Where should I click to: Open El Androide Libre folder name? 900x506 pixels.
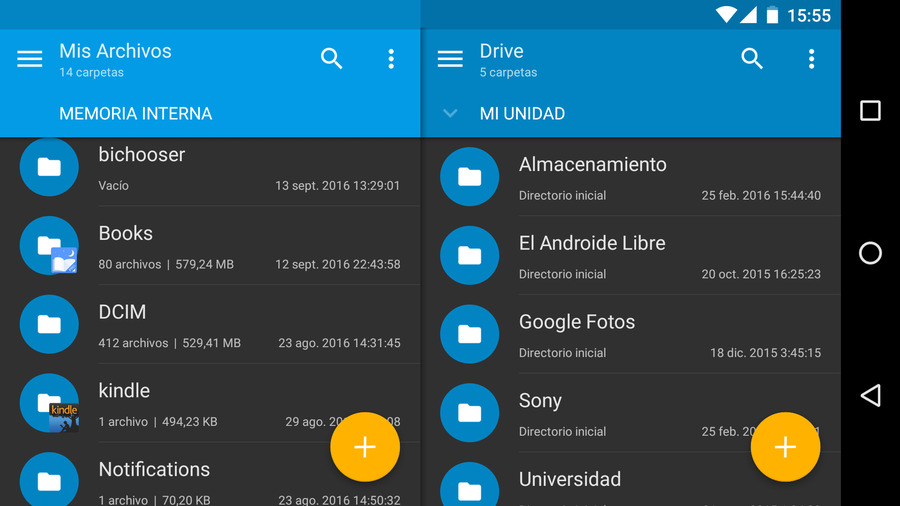coord(592,243)
